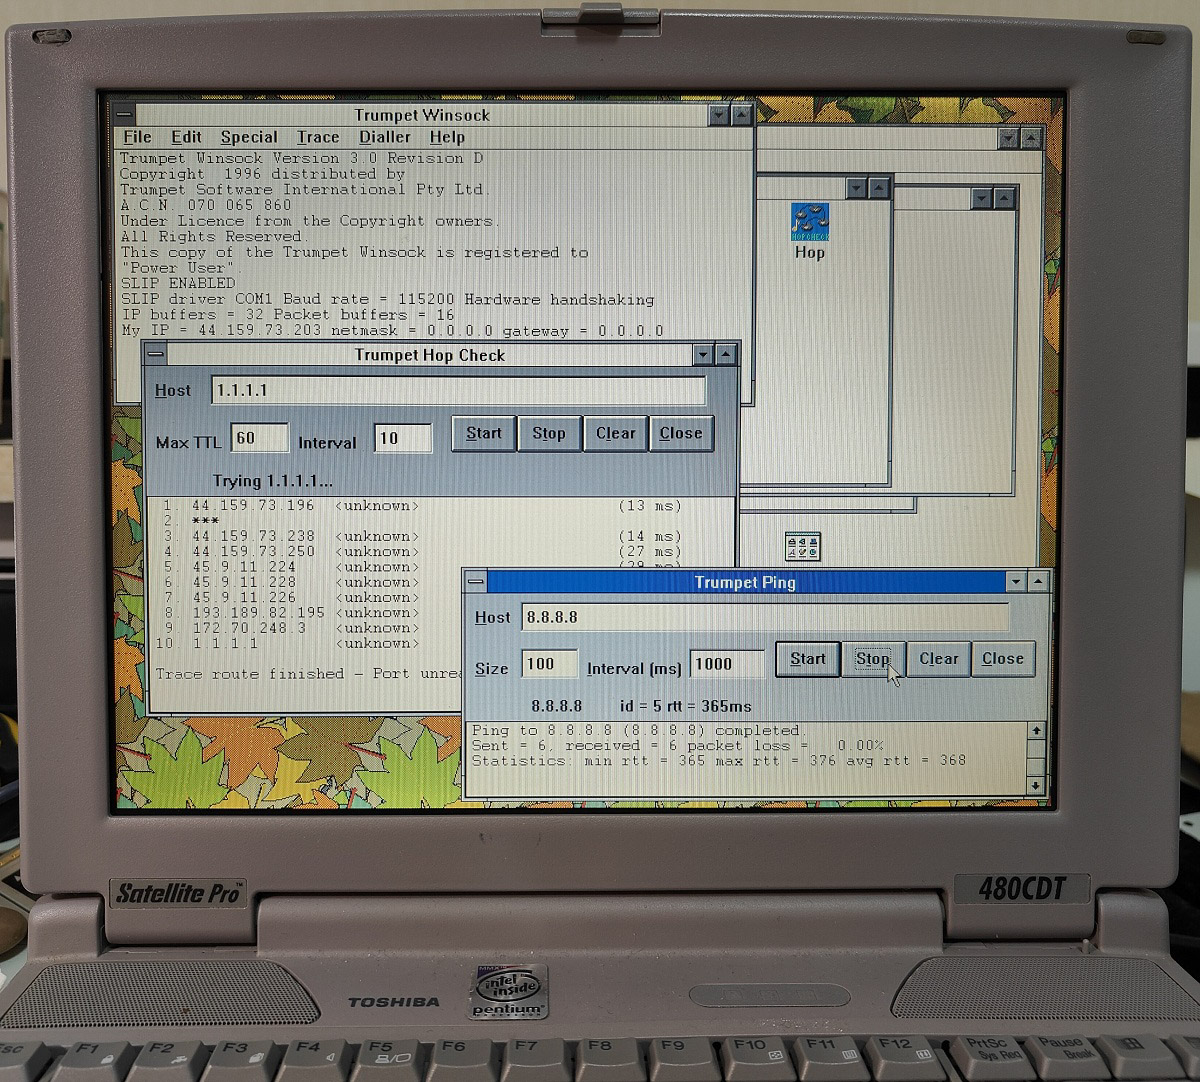Click Statistics min rtt line in Ping
Viewport: 1200px width, 1082px height.
coord(719,761)
